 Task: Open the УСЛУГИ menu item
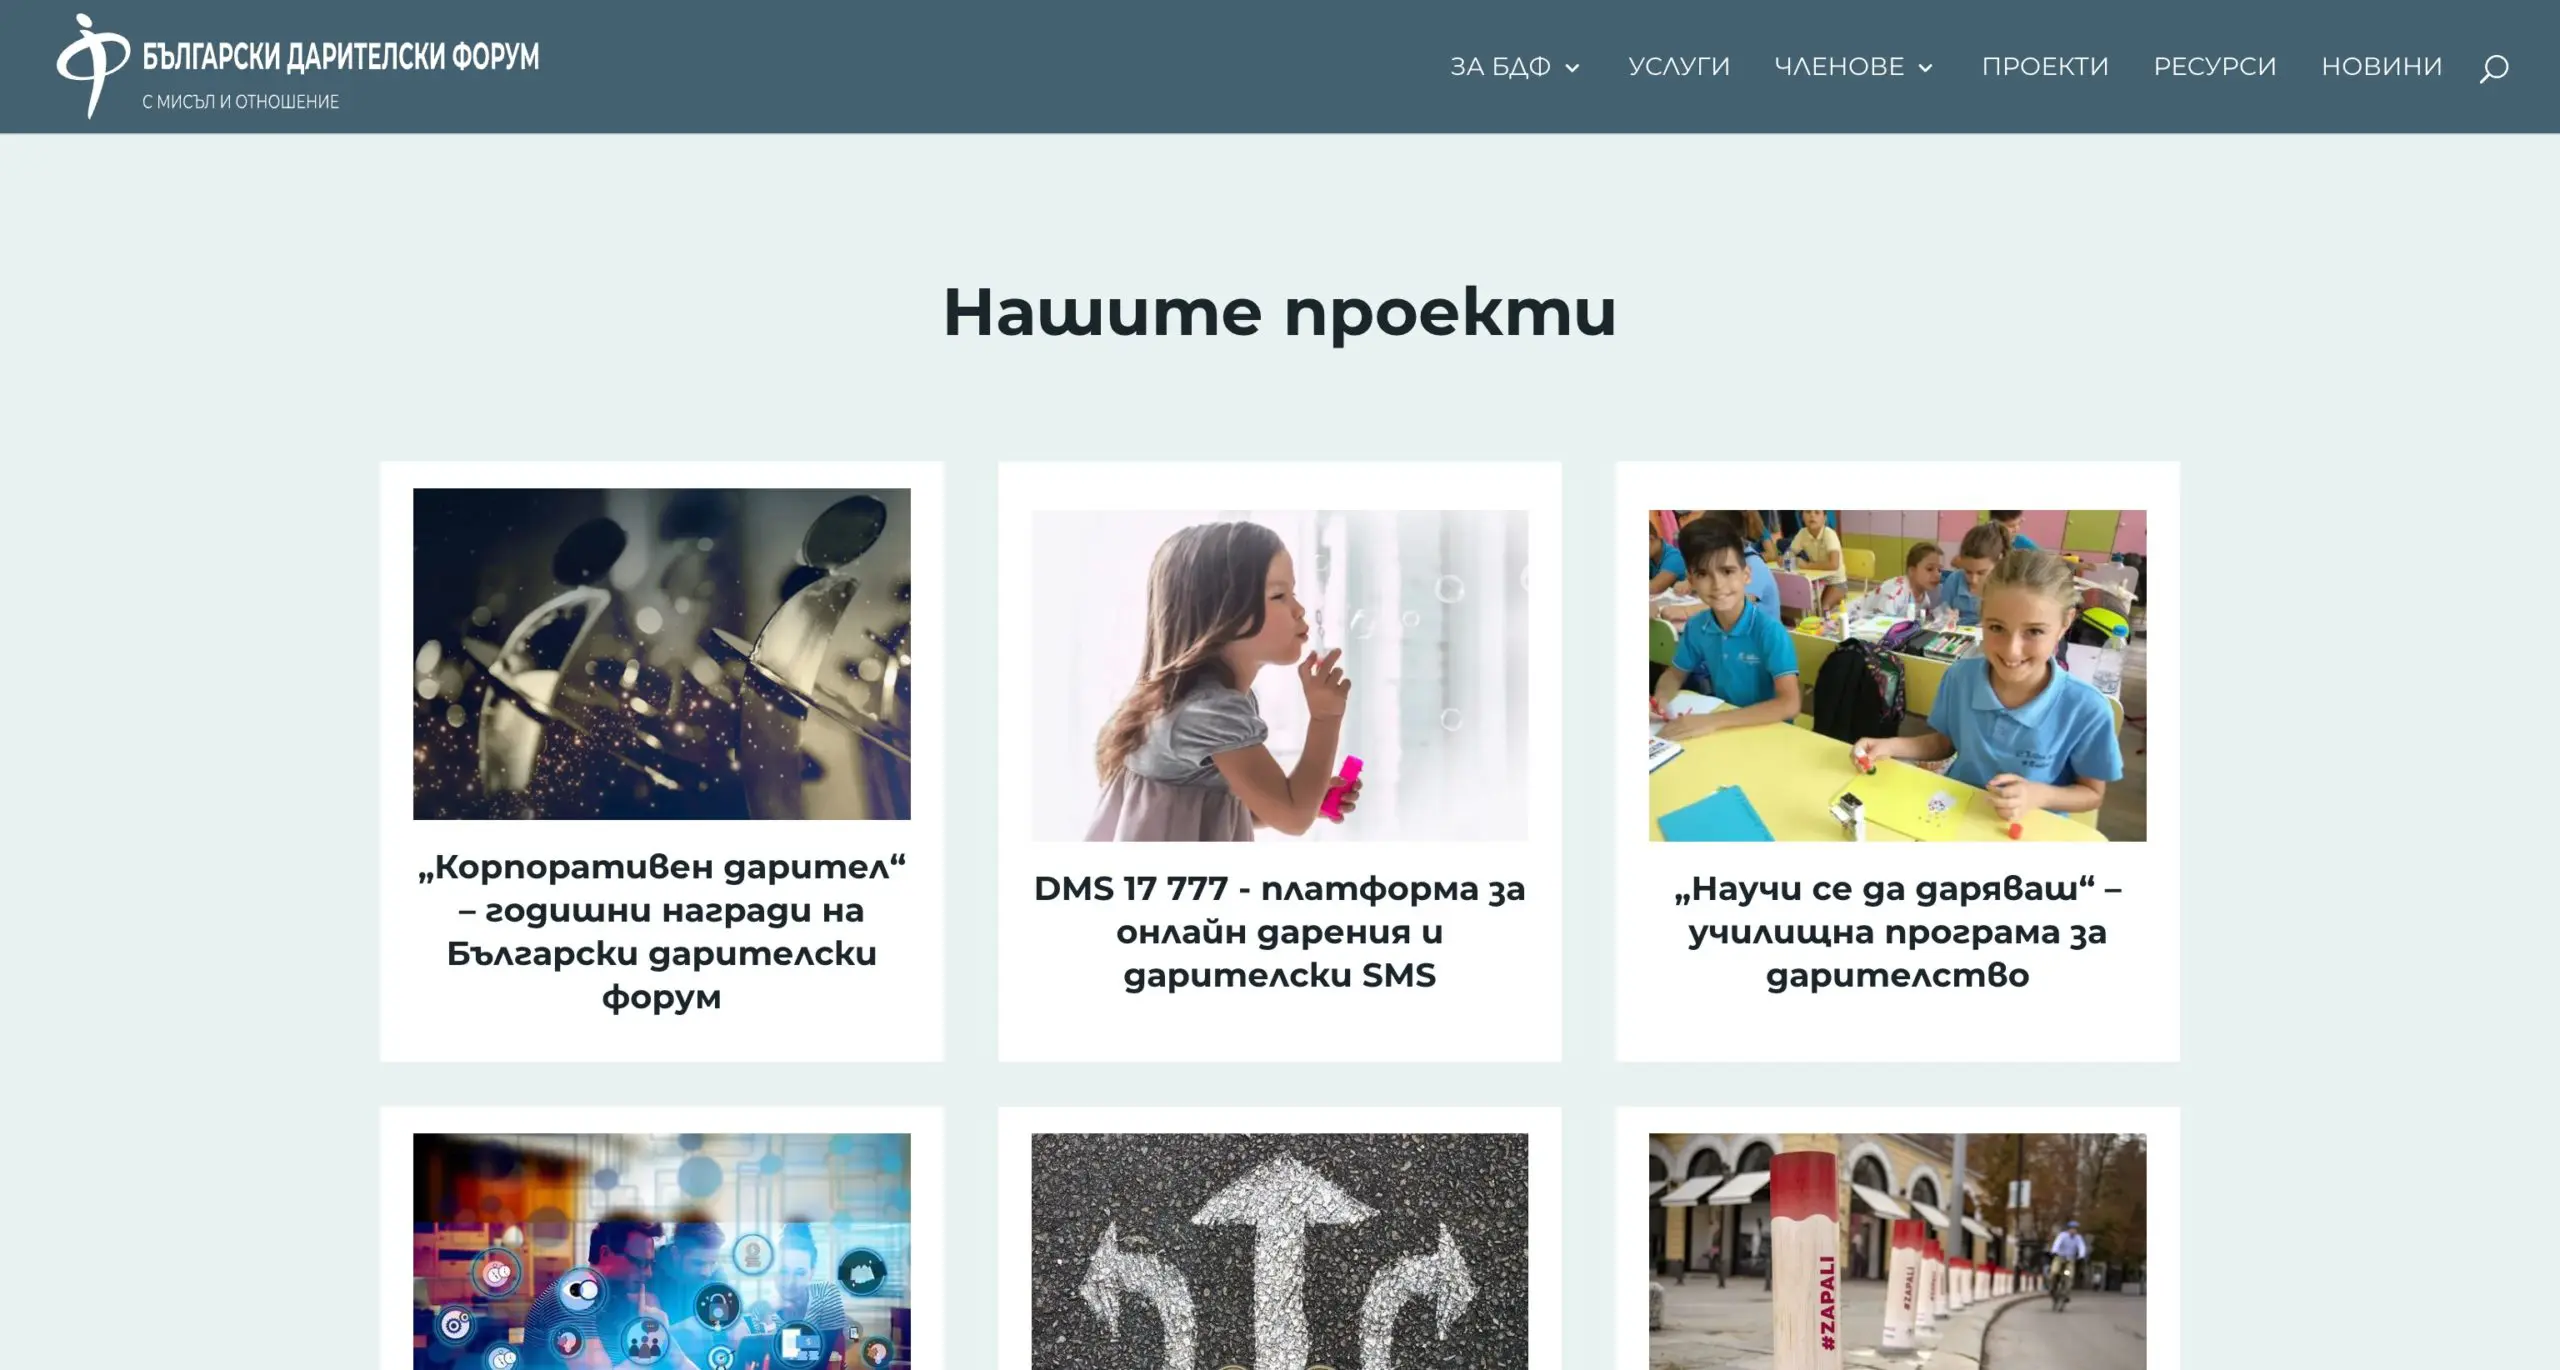point(1679,67)
